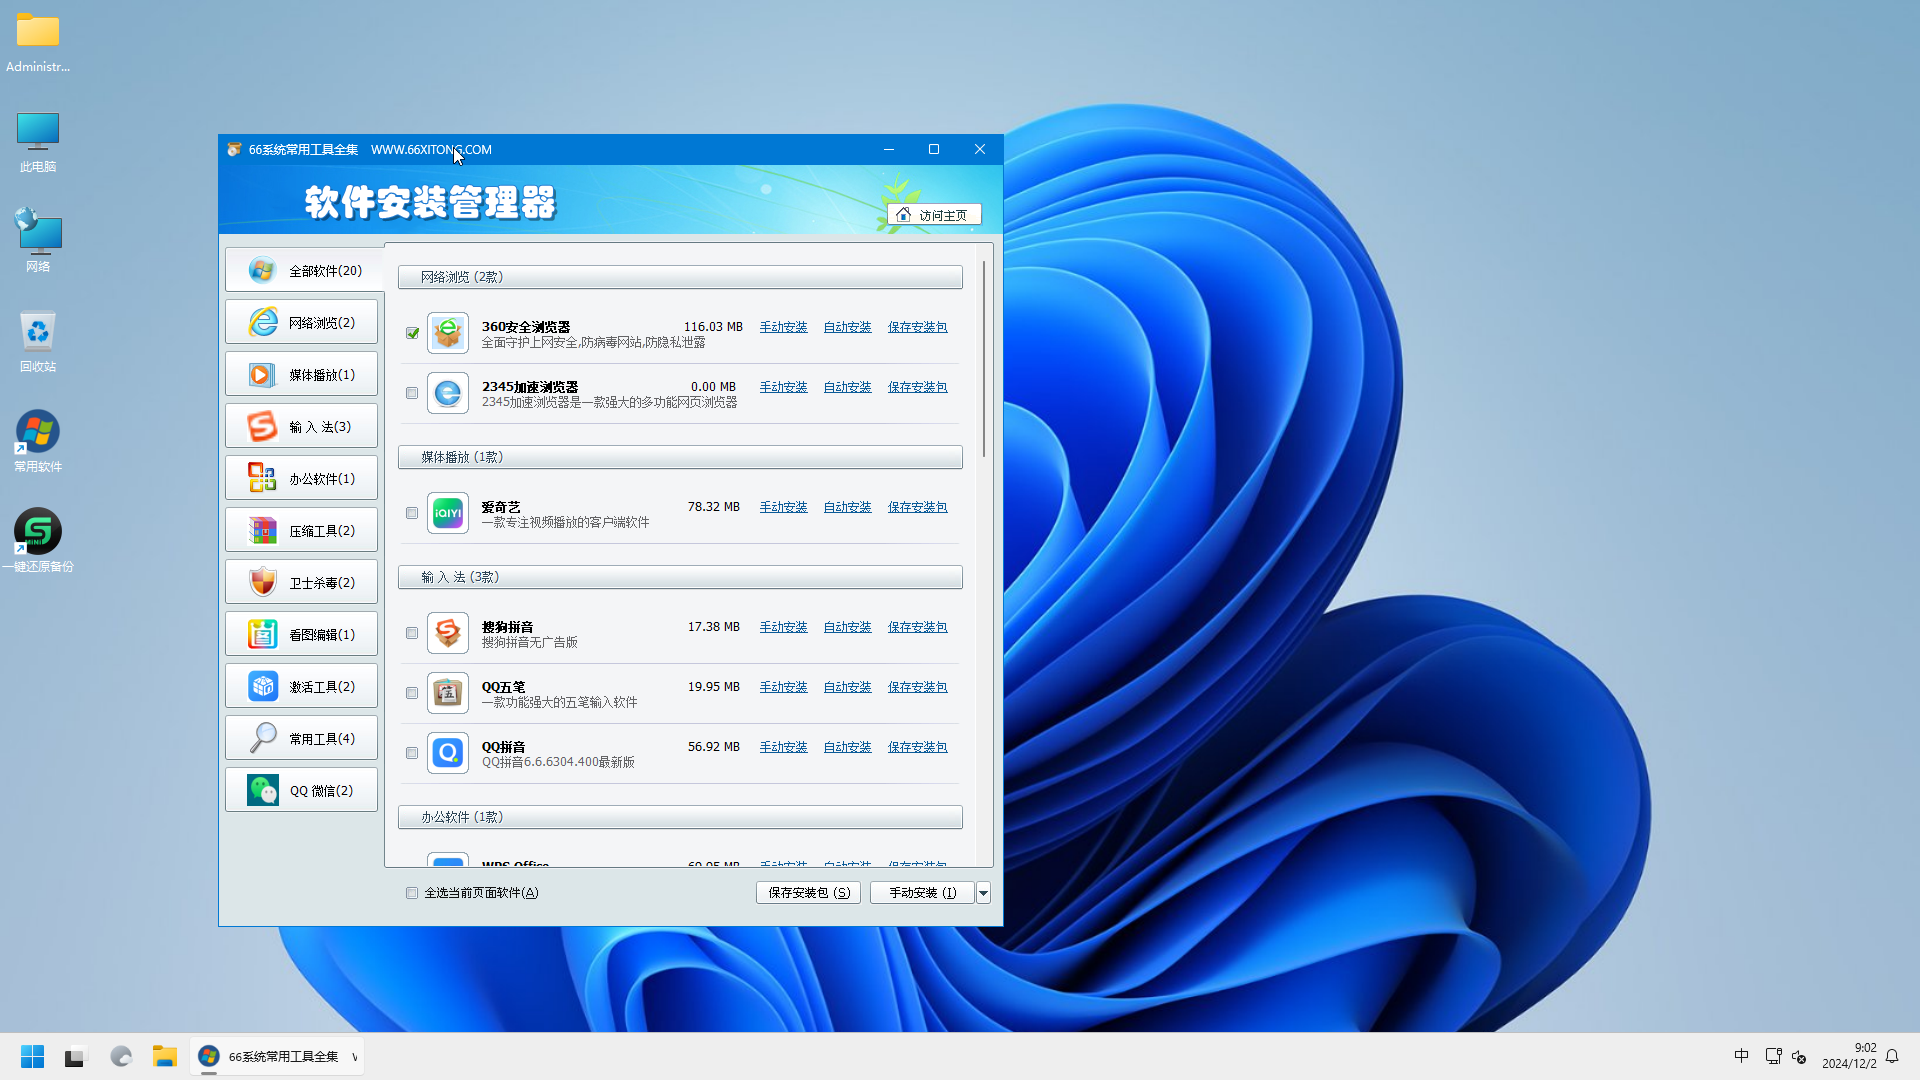
Task: Launch Edge browser from taskbar
Action: pyautogui.click(x=121, y=1056)
